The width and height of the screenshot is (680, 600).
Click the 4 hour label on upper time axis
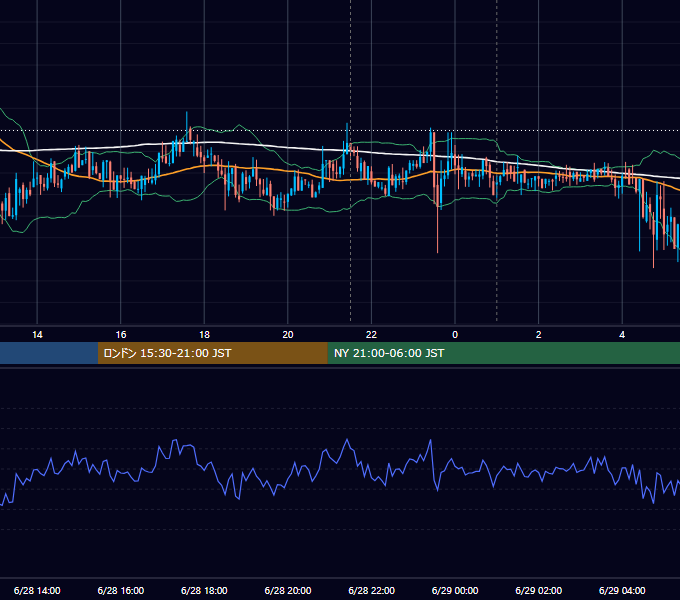622,335
